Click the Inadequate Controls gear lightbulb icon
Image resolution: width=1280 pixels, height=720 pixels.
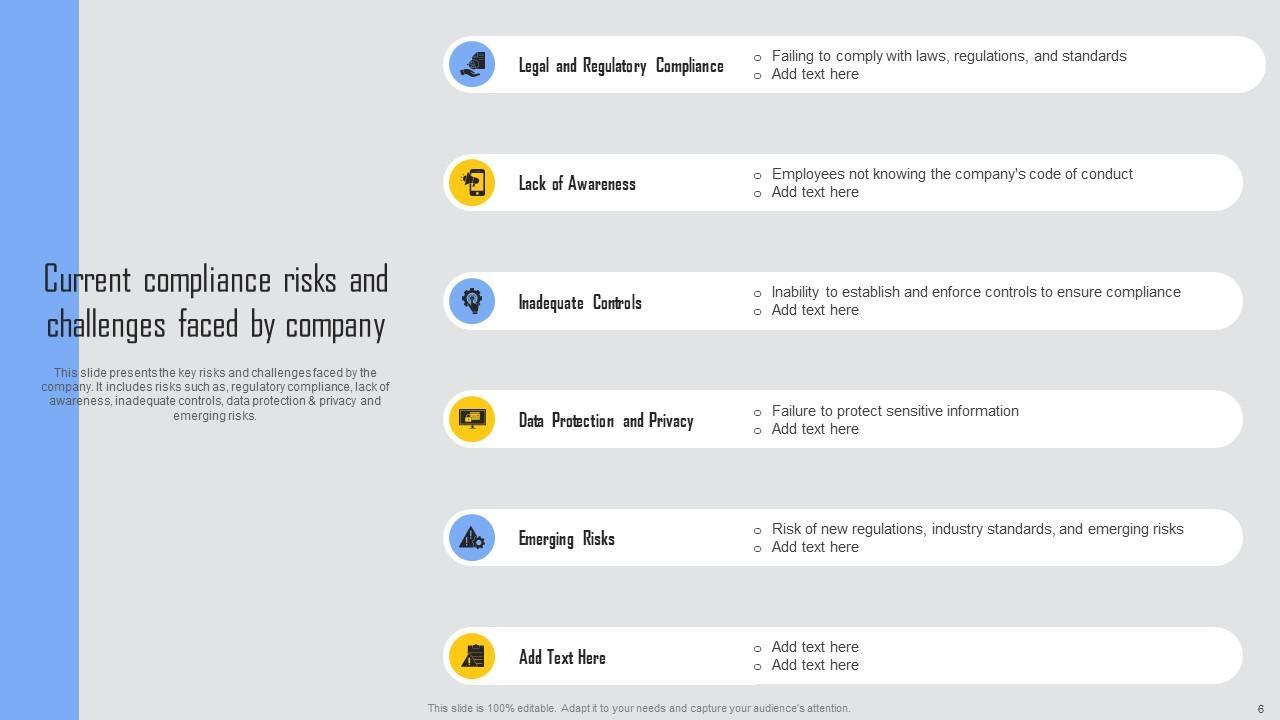click(x=472, y=301)
